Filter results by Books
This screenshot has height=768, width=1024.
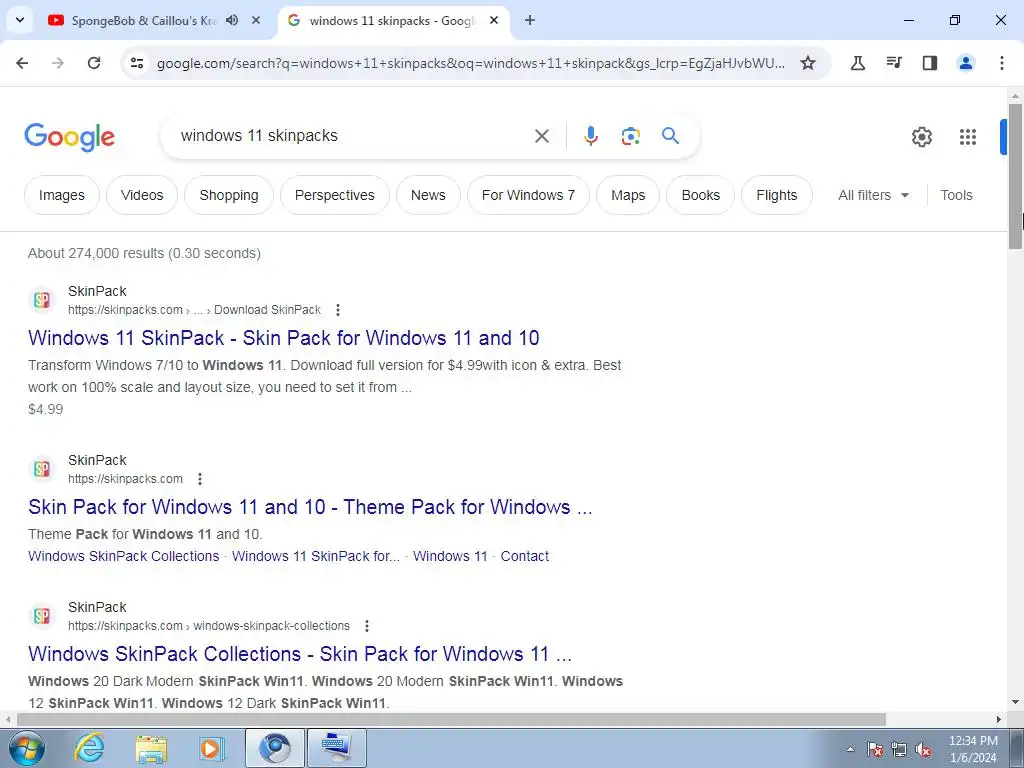point(700,195)
